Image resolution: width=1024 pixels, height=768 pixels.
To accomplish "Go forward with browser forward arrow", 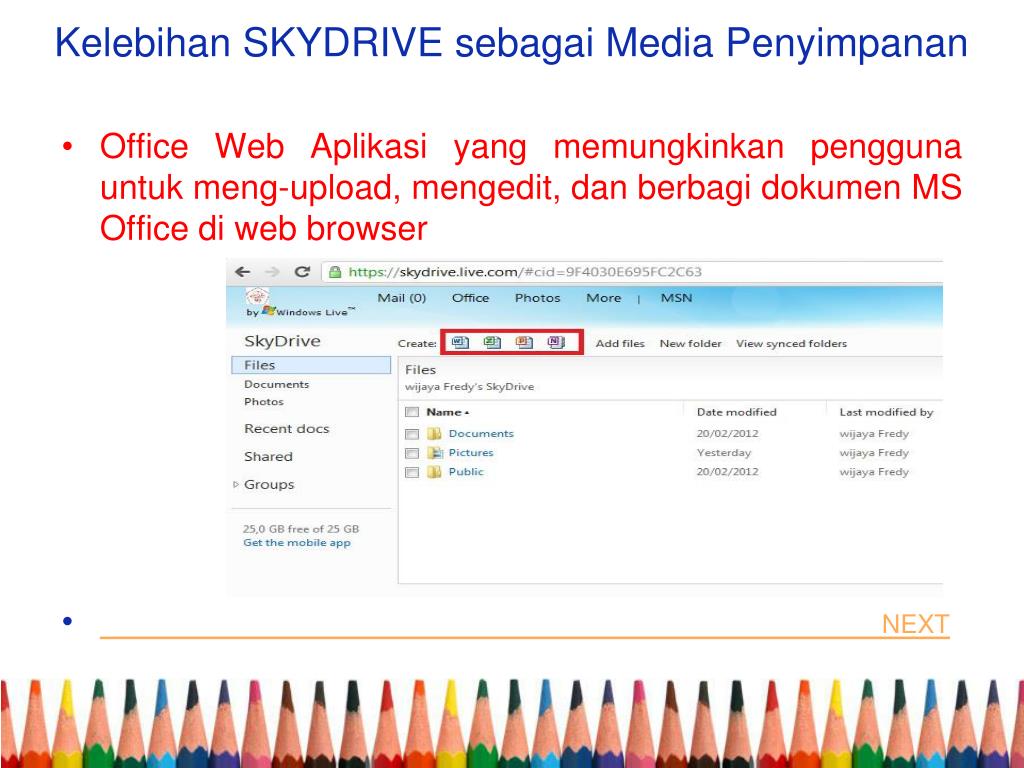I will 272,272.
